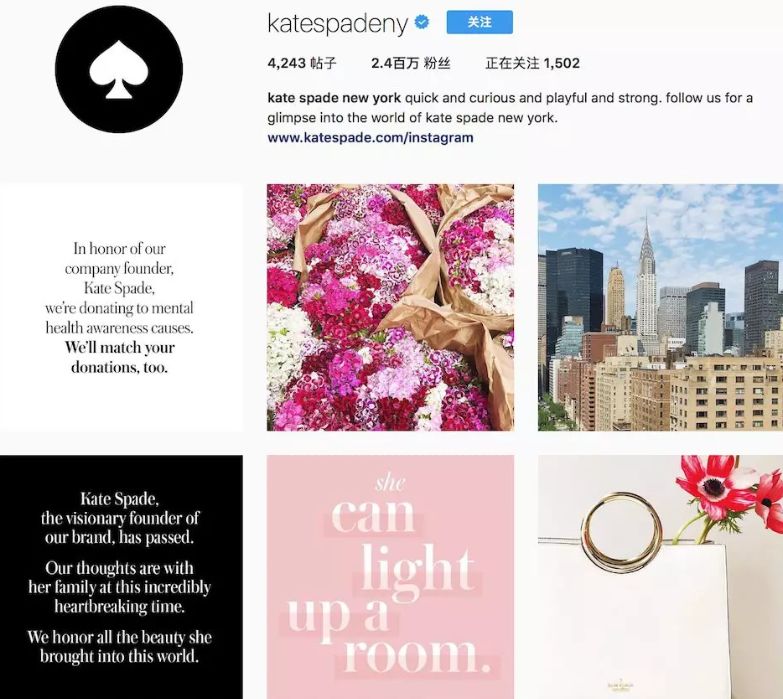Image resolution: width=783 pixels, height=699 pixels.
Task: Click the white spade logo symbol
Action: click(x=119, y=69)
